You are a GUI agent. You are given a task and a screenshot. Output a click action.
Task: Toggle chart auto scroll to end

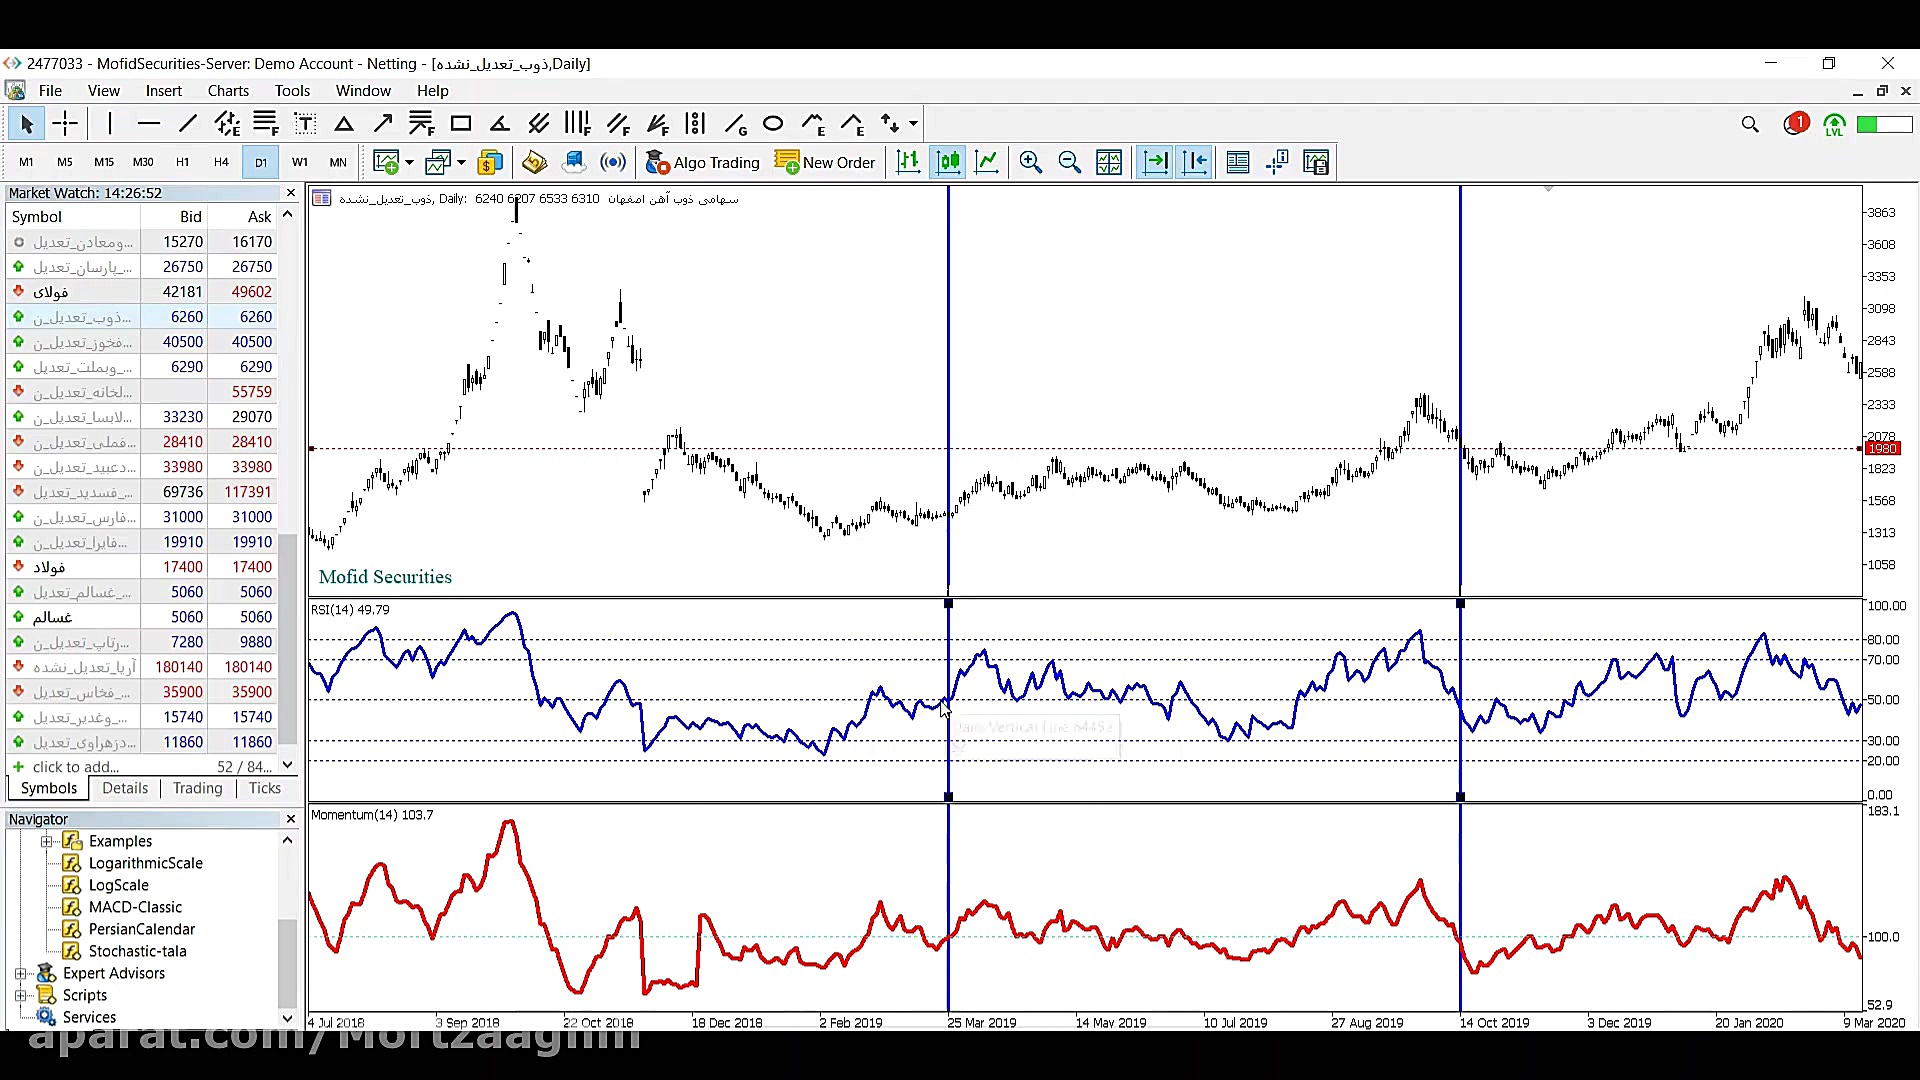point(1155,162)
